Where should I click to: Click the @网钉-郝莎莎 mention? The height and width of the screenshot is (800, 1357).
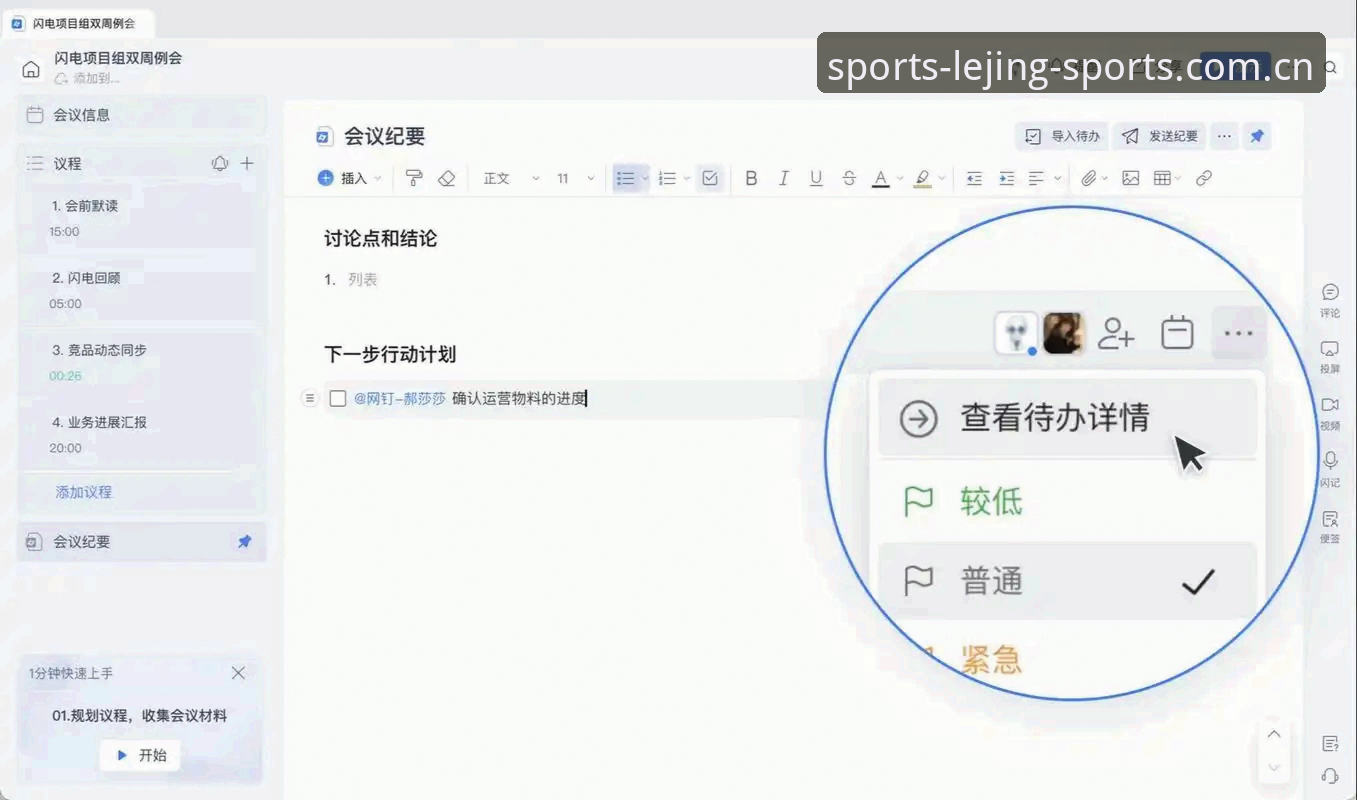coord(400,399)
